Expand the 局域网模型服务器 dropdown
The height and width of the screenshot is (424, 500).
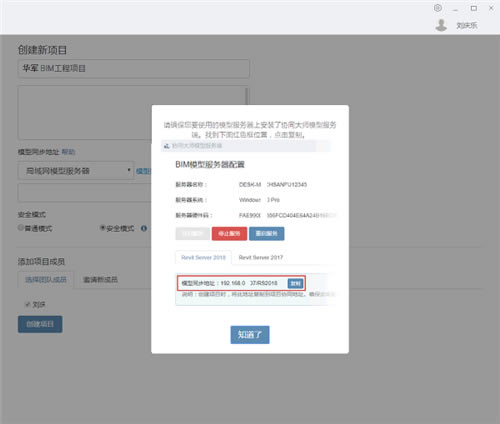tap(76, 171)
